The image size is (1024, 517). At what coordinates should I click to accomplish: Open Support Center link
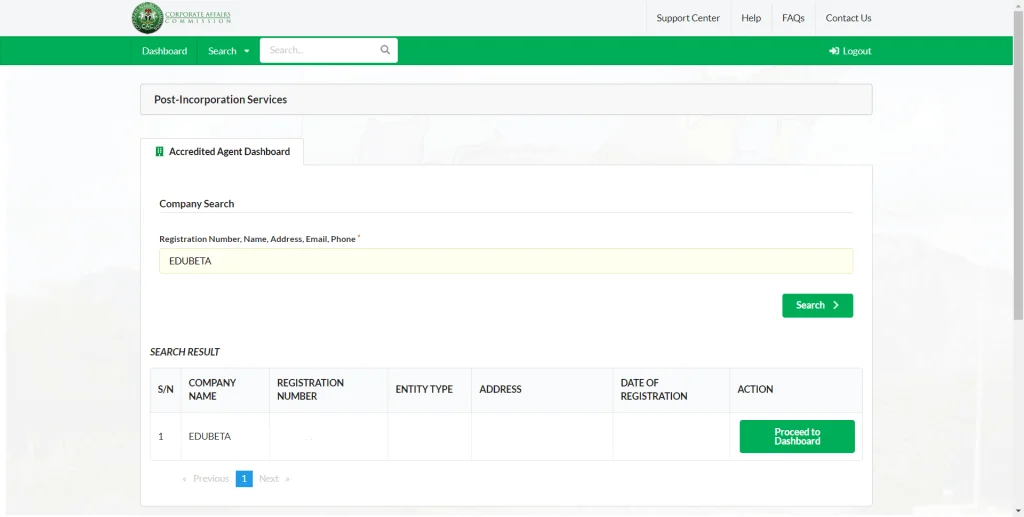point(688,18)
